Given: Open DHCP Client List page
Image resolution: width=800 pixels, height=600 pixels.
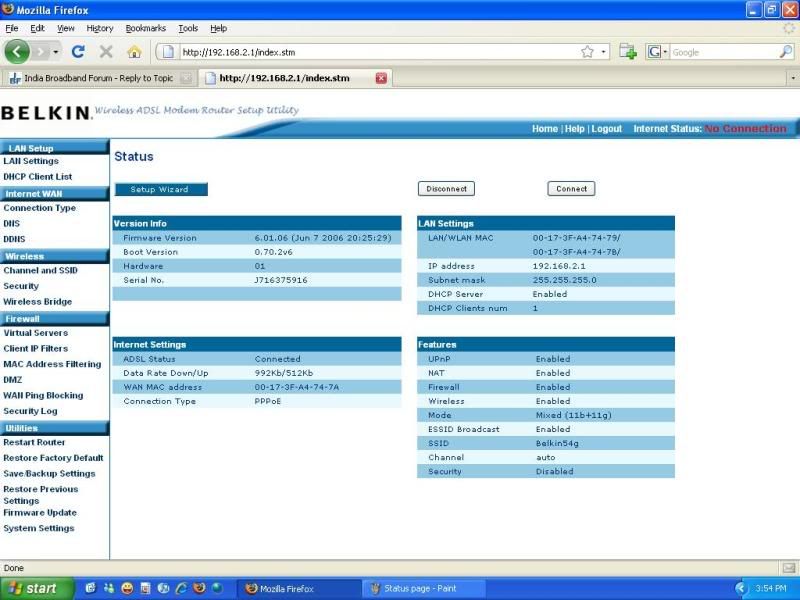Looking at the screenshot, I should [38, 177].
